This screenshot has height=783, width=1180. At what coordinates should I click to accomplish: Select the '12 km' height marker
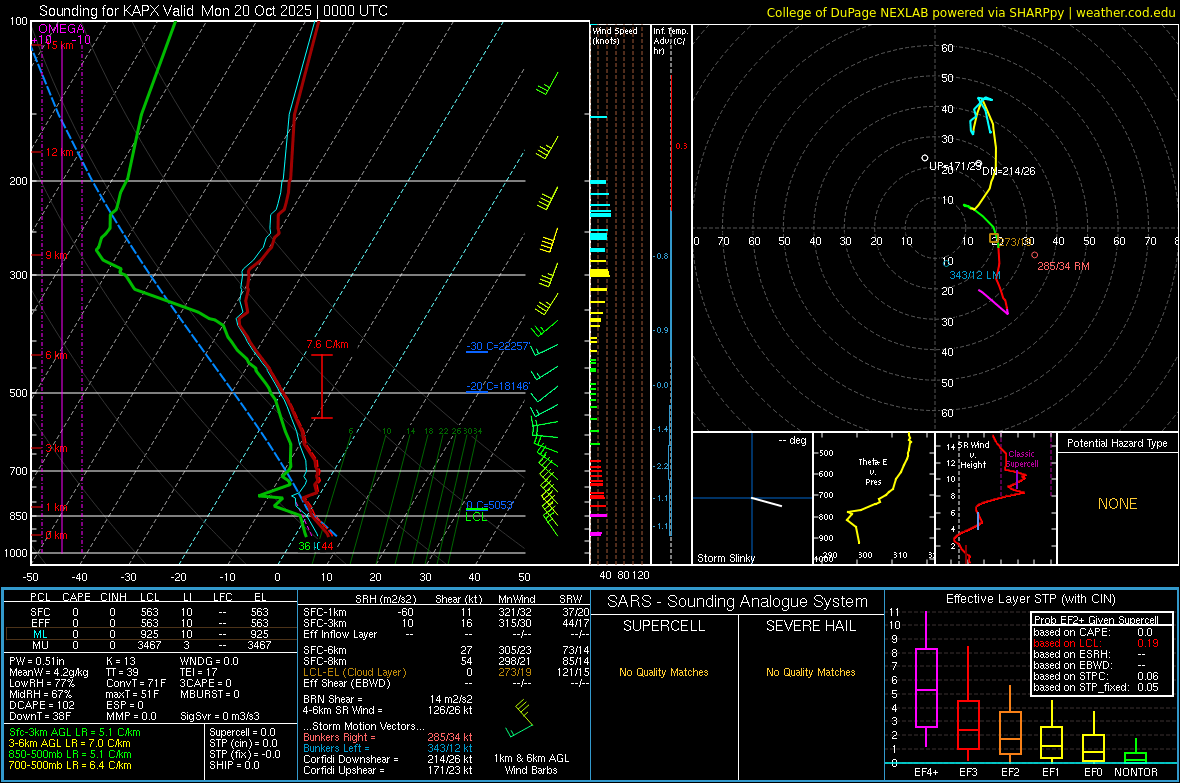point(61,152)
